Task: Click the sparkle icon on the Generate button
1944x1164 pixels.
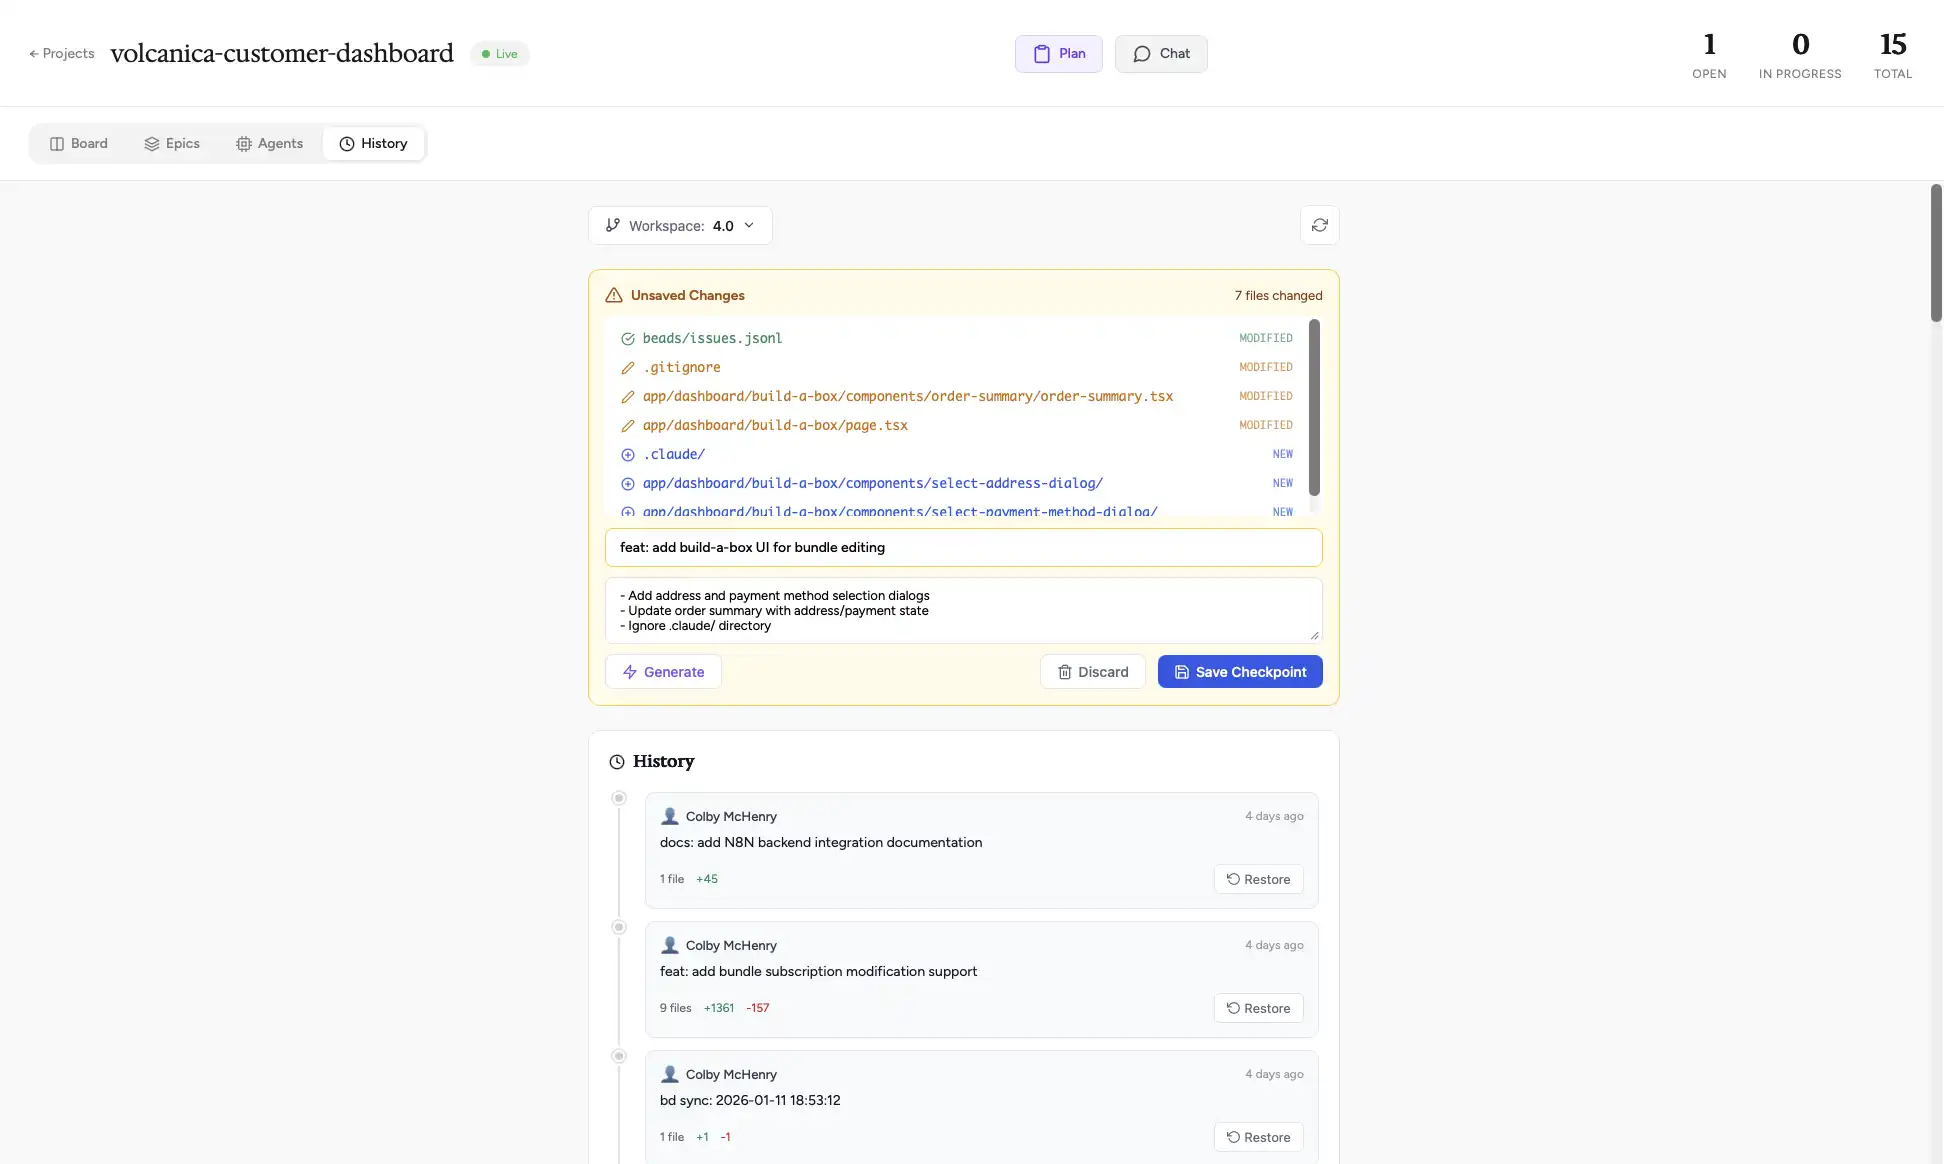Action: tap(629, 671)
